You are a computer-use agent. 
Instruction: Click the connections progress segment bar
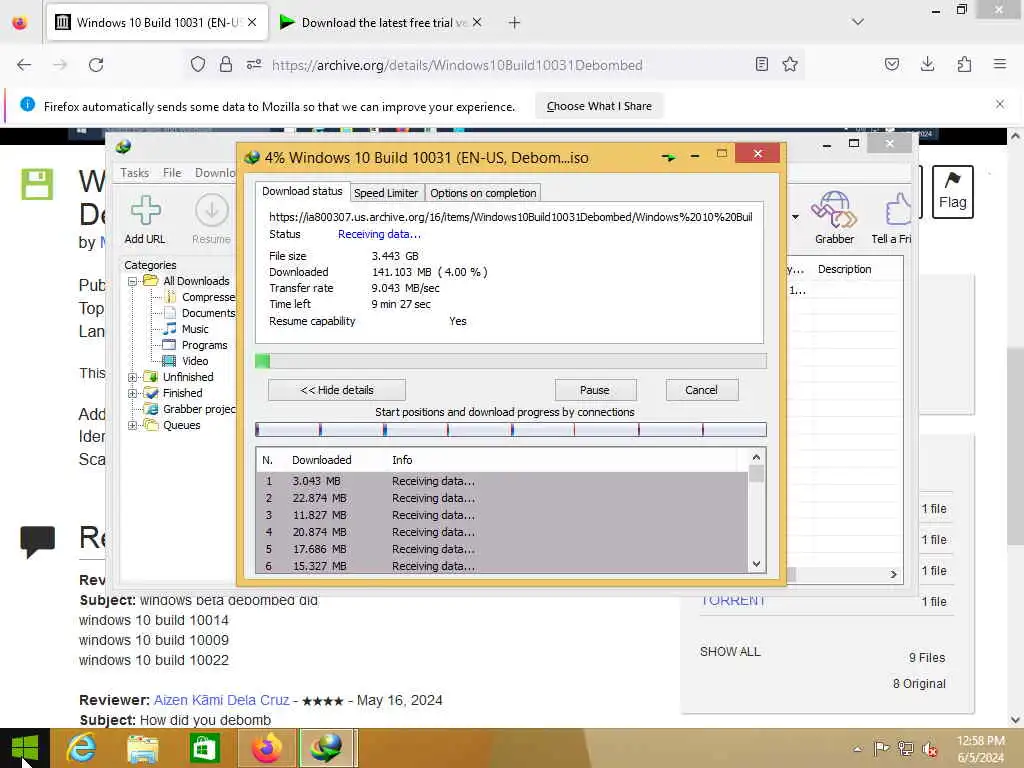[x=510, y=429]
